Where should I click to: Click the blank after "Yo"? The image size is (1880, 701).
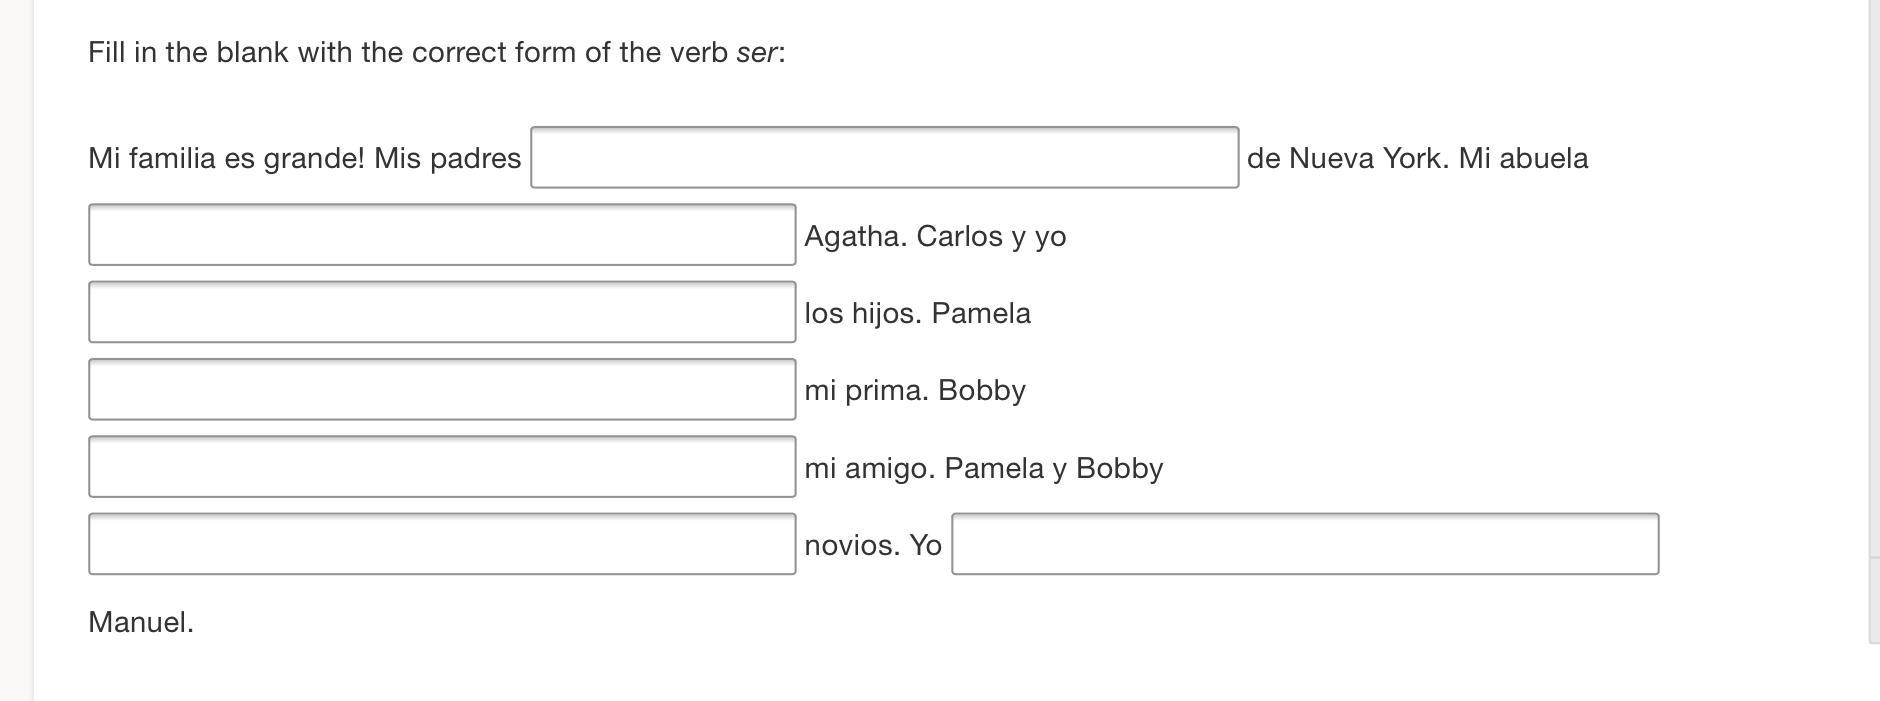pos(1304,544)
